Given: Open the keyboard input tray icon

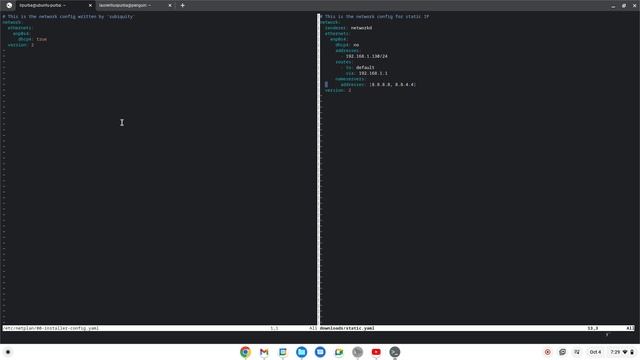Looking at the screenshot, I should click(x=577, y=352).
